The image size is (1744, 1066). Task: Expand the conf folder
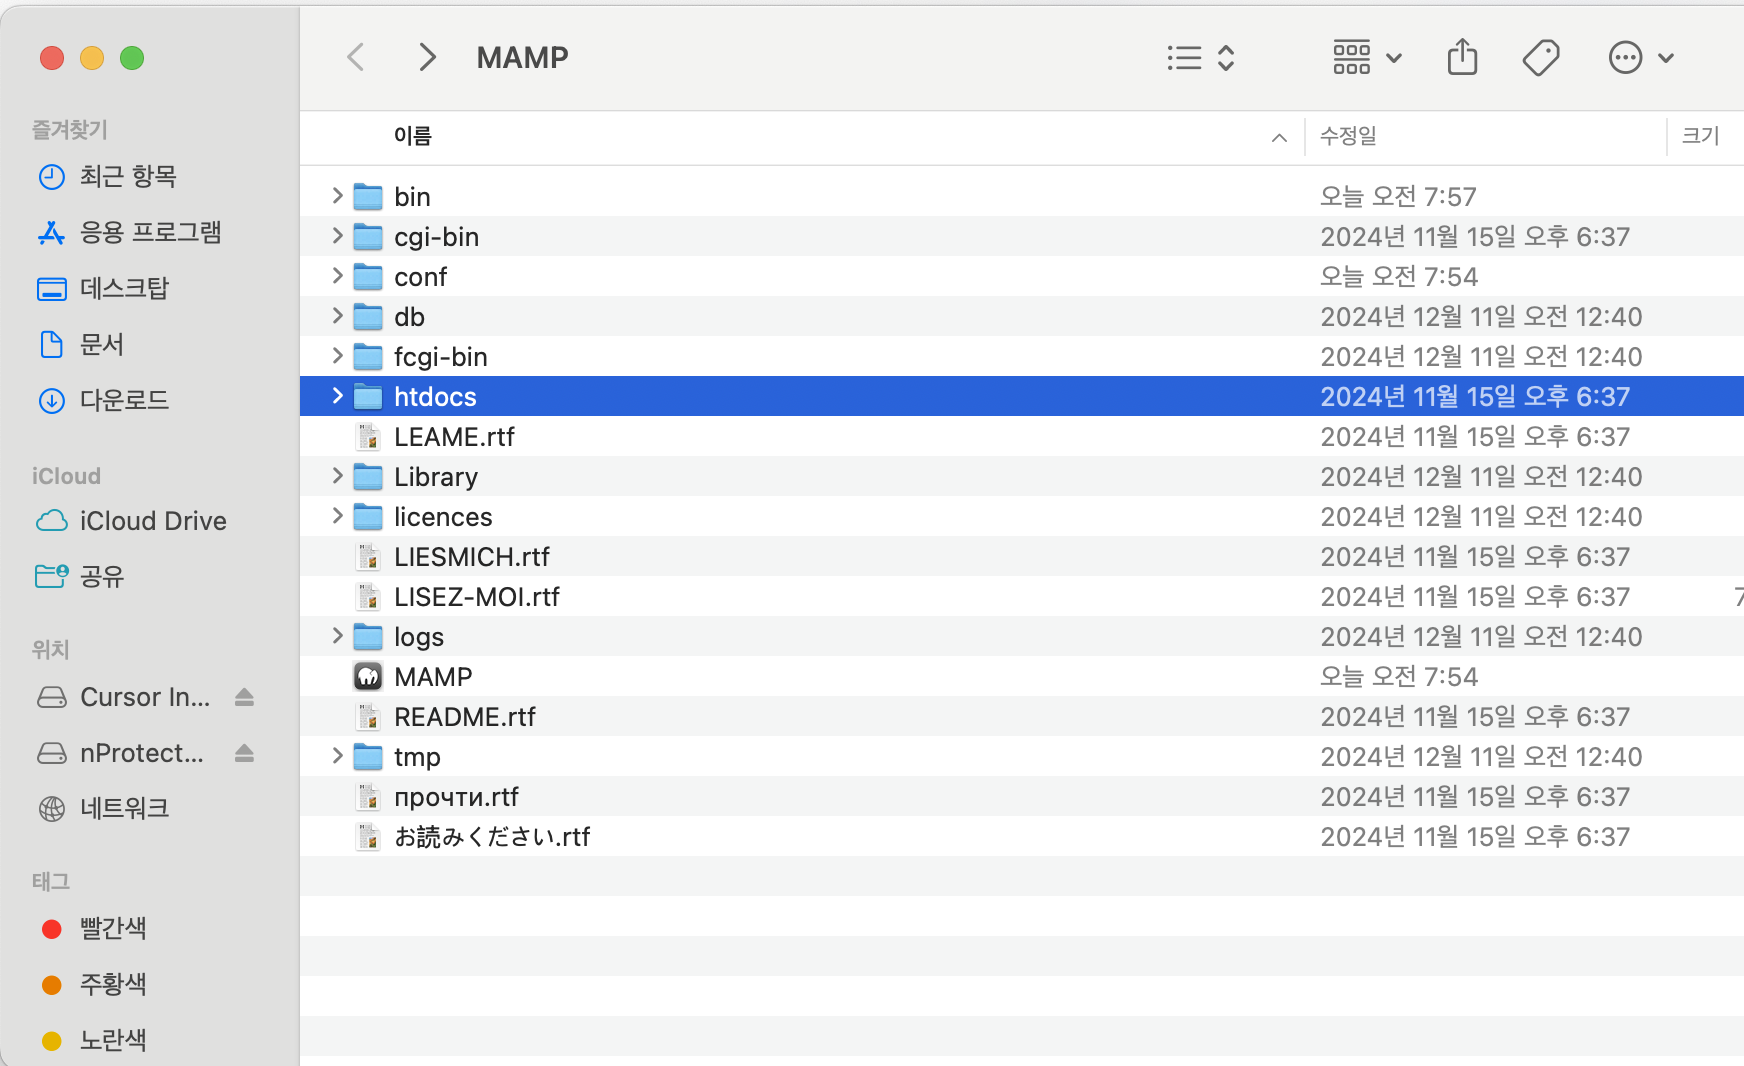click(x=337, y=276)
